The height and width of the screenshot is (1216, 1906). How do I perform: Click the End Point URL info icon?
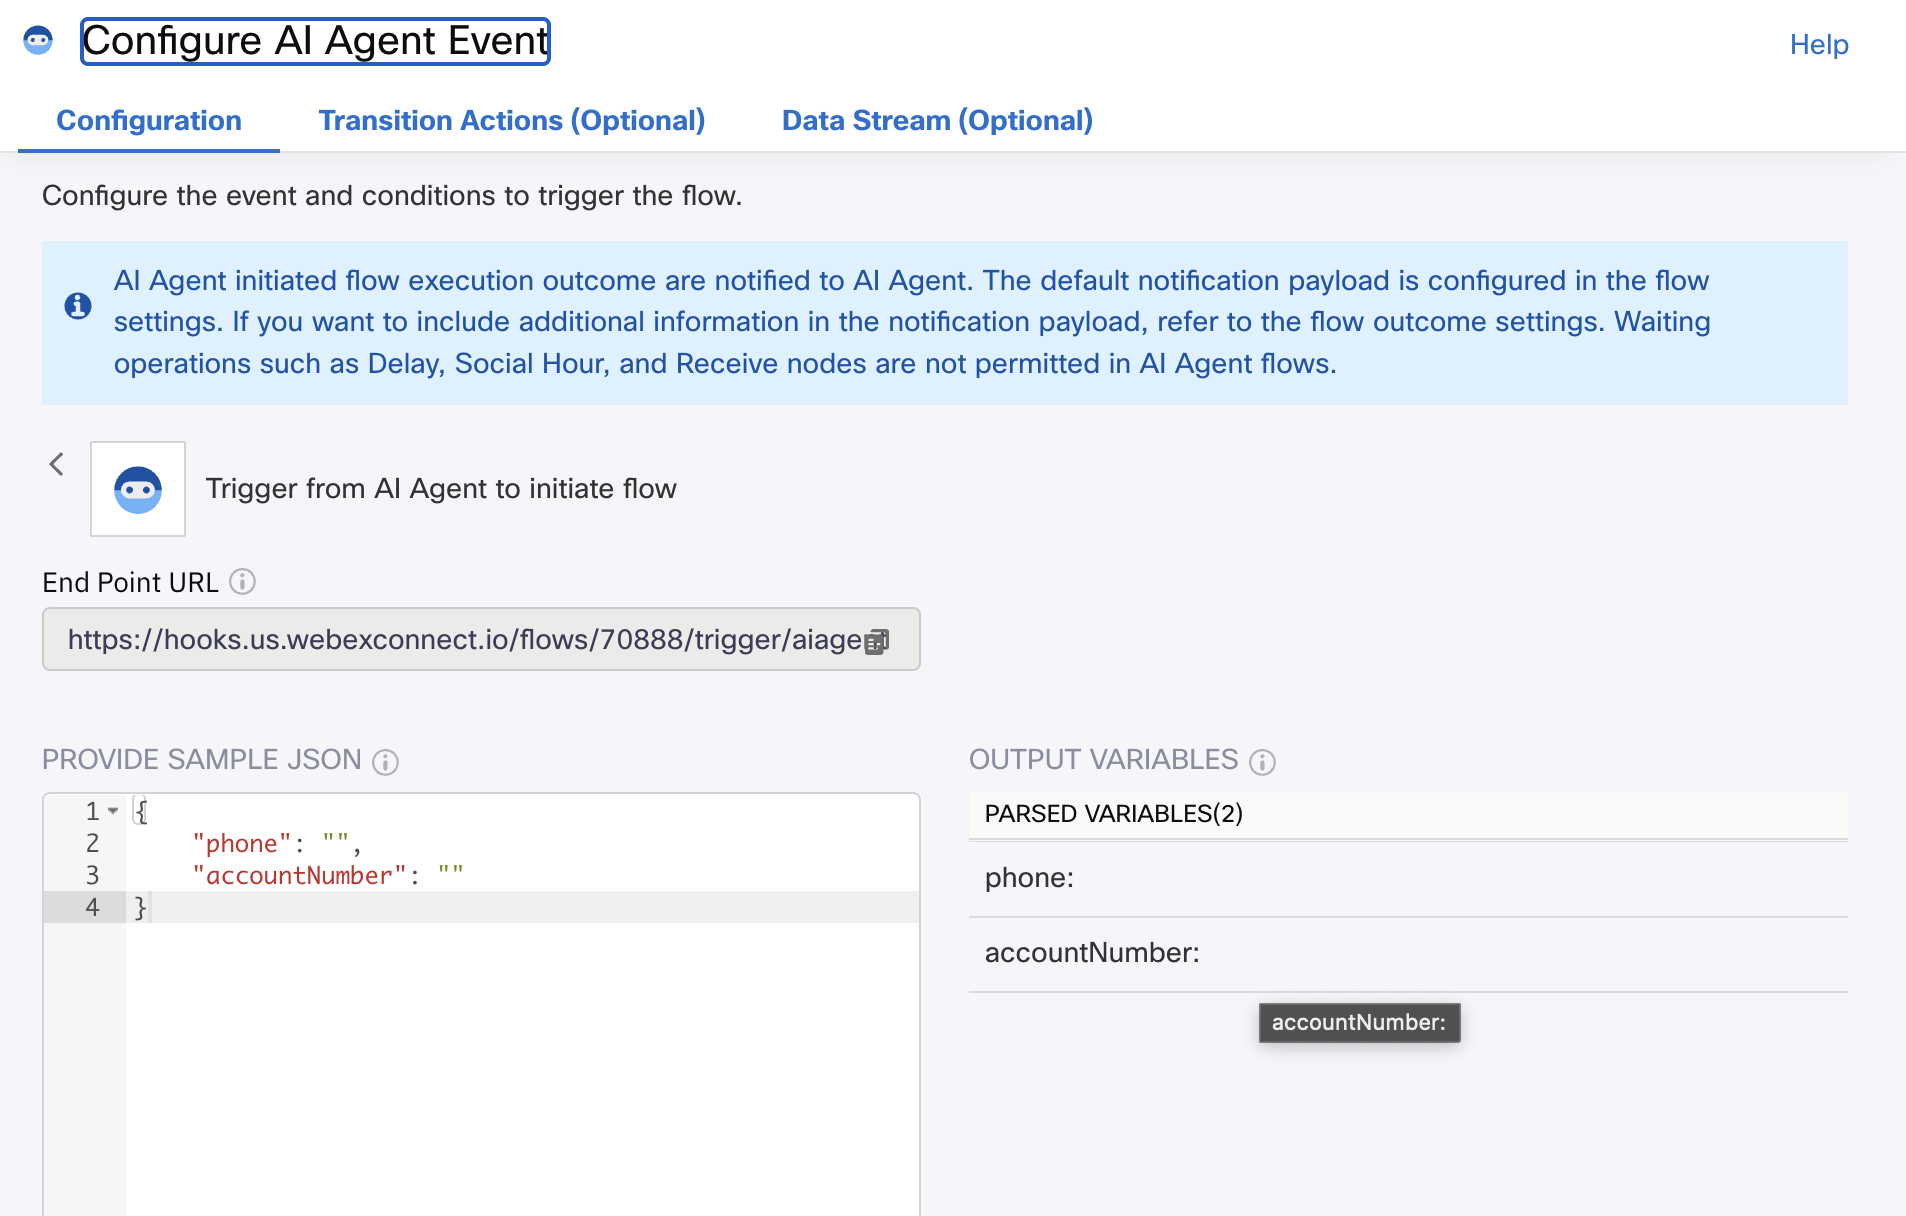(243, 582)
